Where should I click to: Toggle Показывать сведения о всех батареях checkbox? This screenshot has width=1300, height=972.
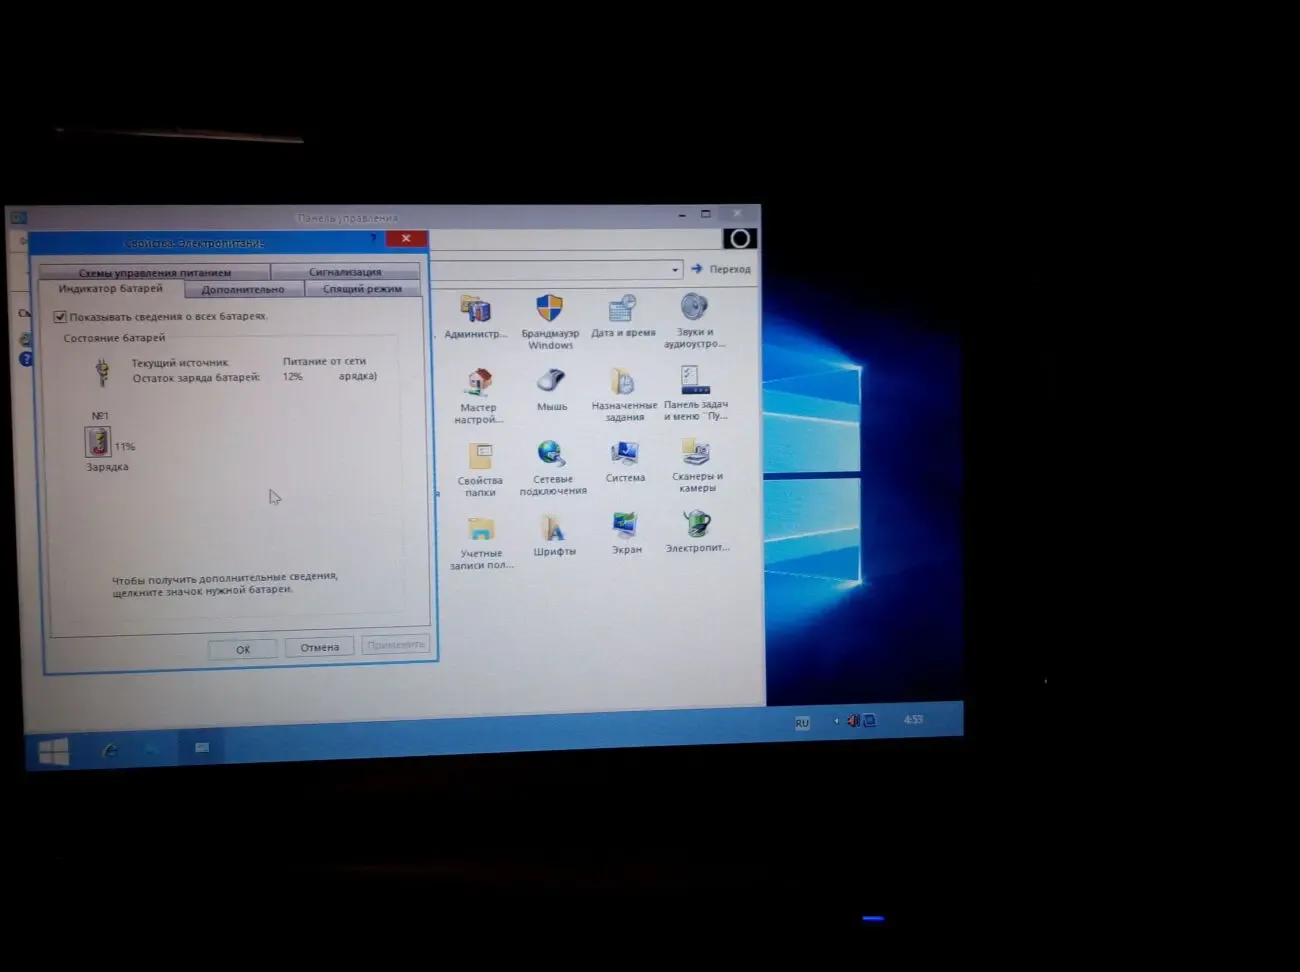[60, 317]
